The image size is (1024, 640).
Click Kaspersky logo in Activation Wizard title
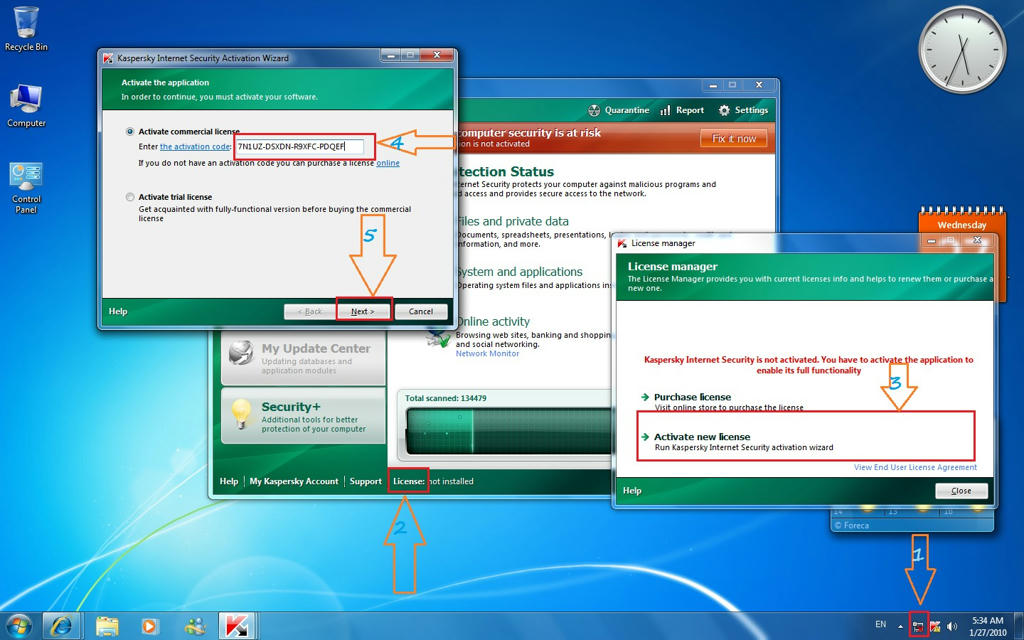108,58
